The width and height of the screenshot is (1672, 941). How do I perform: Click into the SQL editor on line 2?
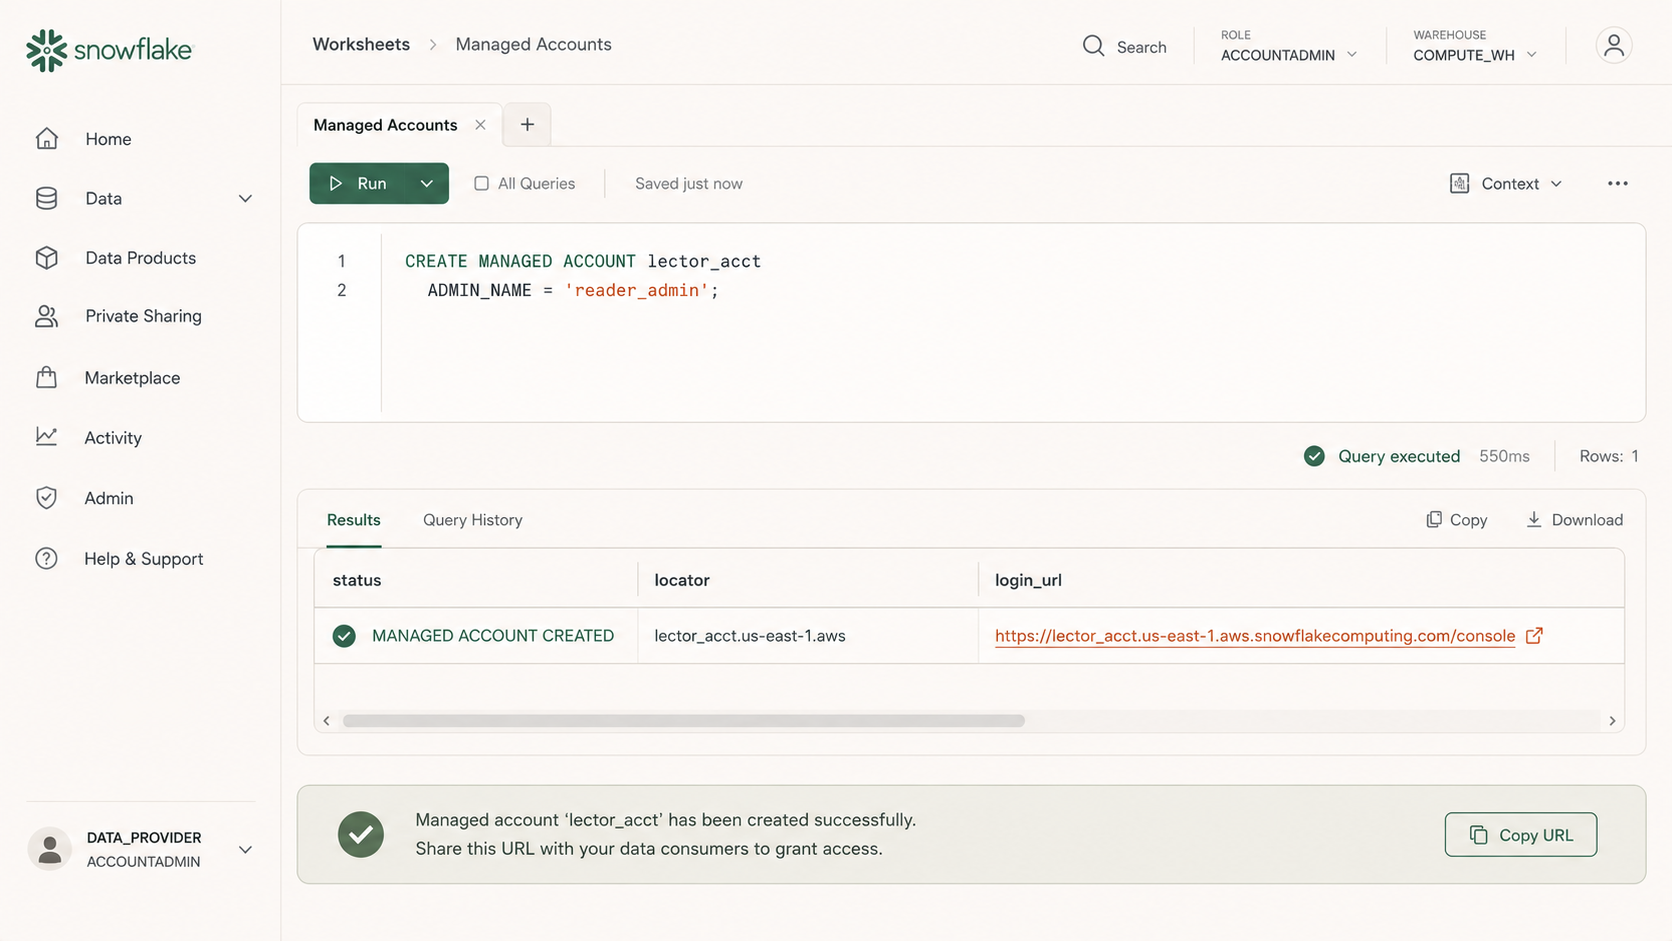[x=572, y=290]
